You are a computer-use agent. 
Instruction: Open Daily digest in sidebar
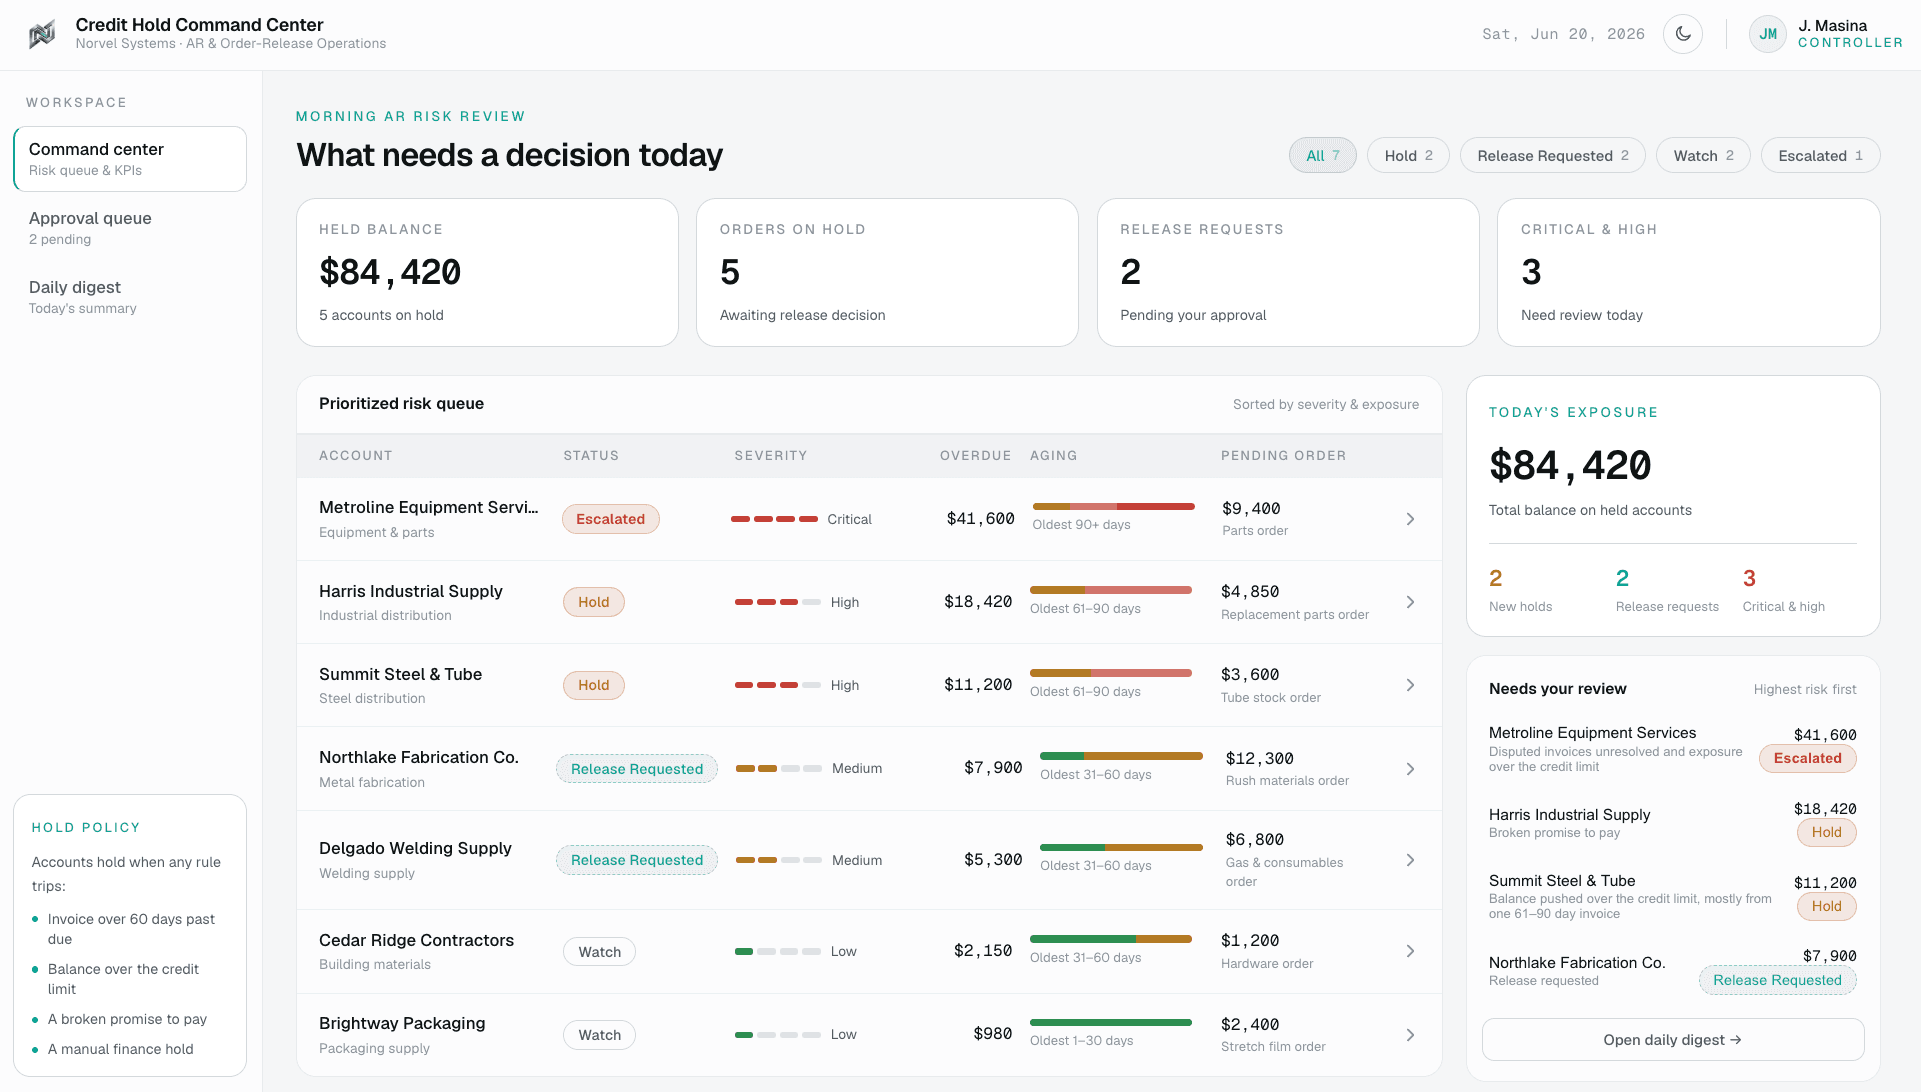point(130,297)
